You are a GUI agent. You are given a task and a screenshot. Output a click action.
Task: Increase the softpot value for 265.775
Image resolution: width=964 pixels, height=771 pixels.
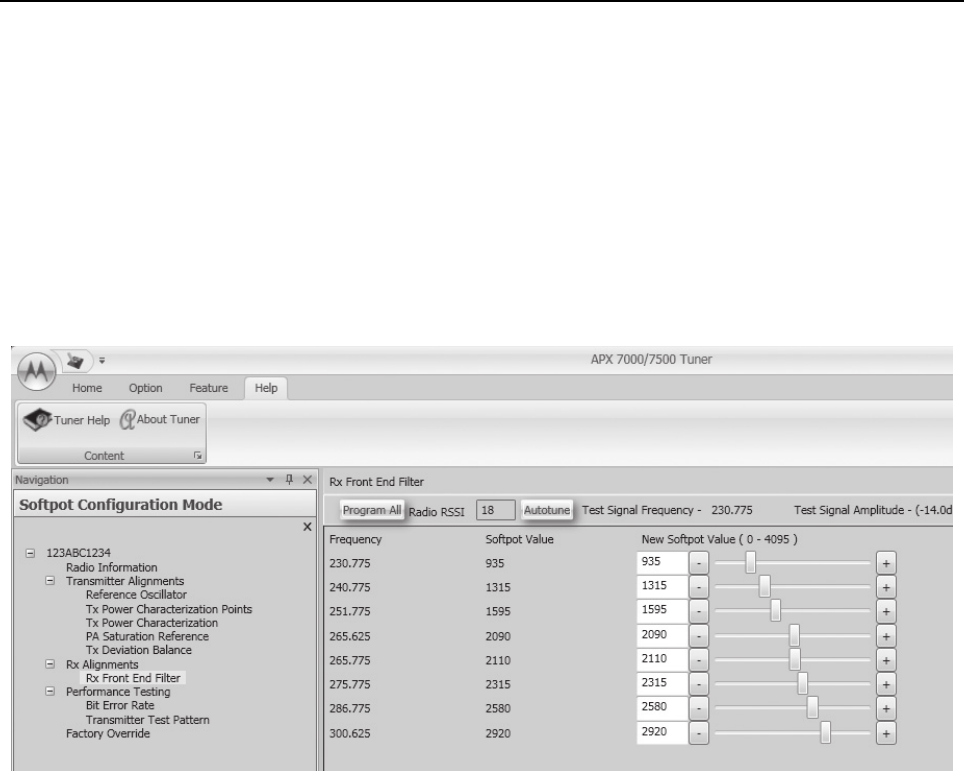886,660
